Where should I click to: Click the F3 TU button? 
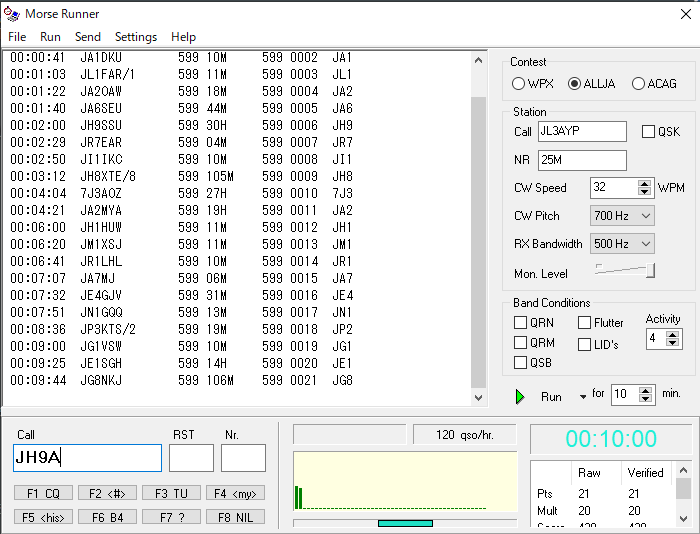pyautogui.click(x=171, y=493)
